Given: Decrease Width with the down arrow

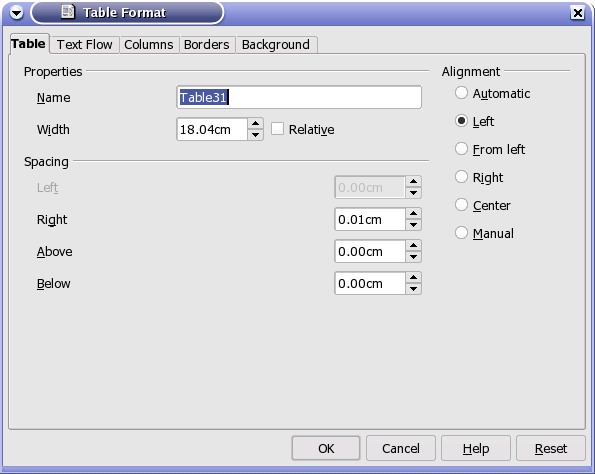Looking at the screenshot, I should pyautogui.click(x=255, y=135).
